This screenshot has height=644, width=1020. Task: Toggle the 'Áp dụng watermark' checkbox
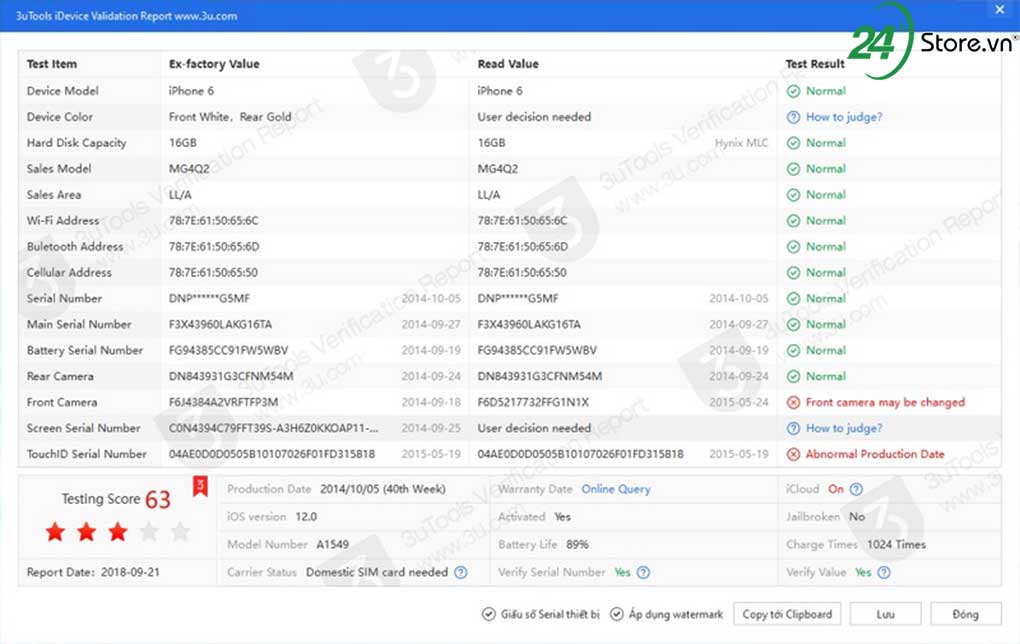[x=617, y=614]
